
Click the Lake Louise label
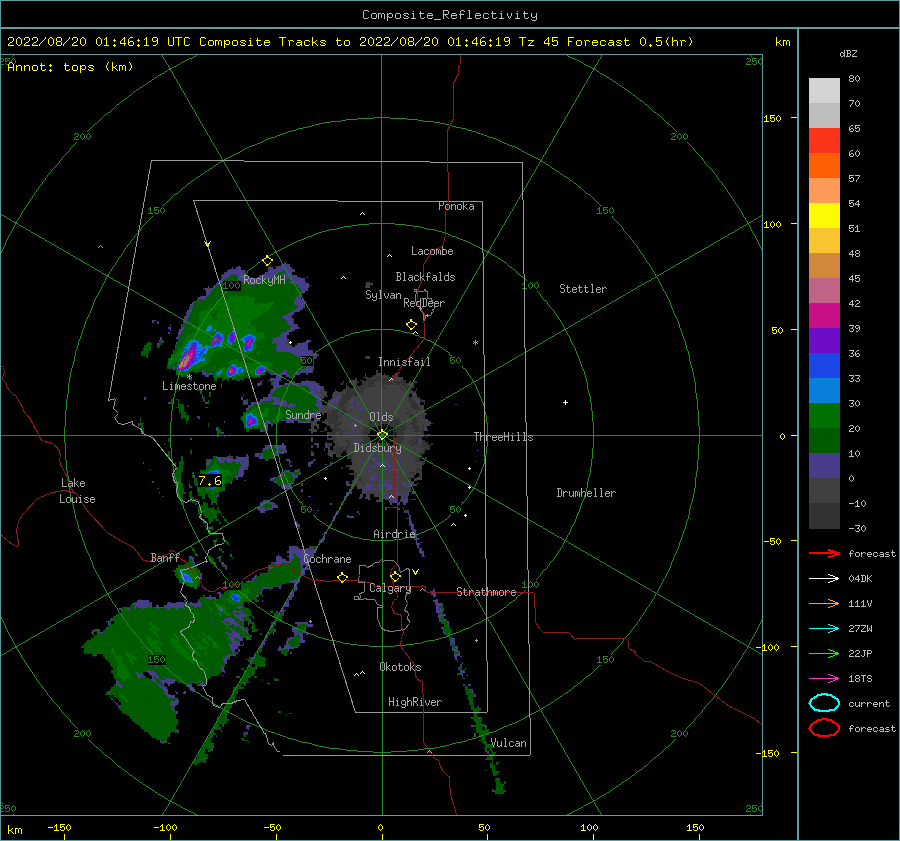tap(77, 491)
